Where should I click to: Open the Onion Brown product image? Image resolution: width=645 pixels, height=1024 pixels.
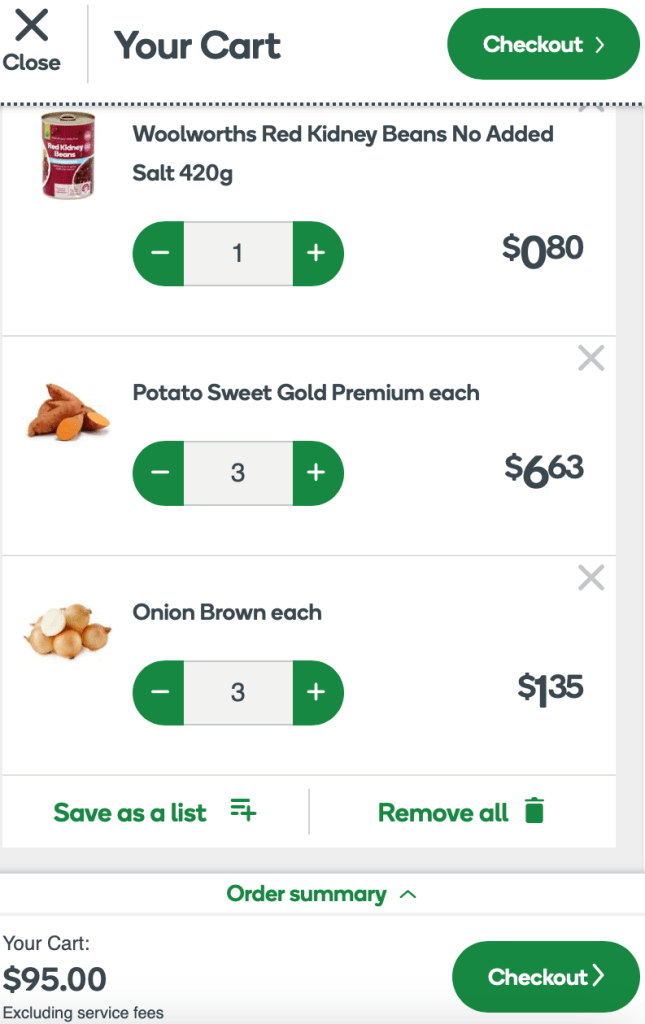pyautogui.click(x=67, y=630)
